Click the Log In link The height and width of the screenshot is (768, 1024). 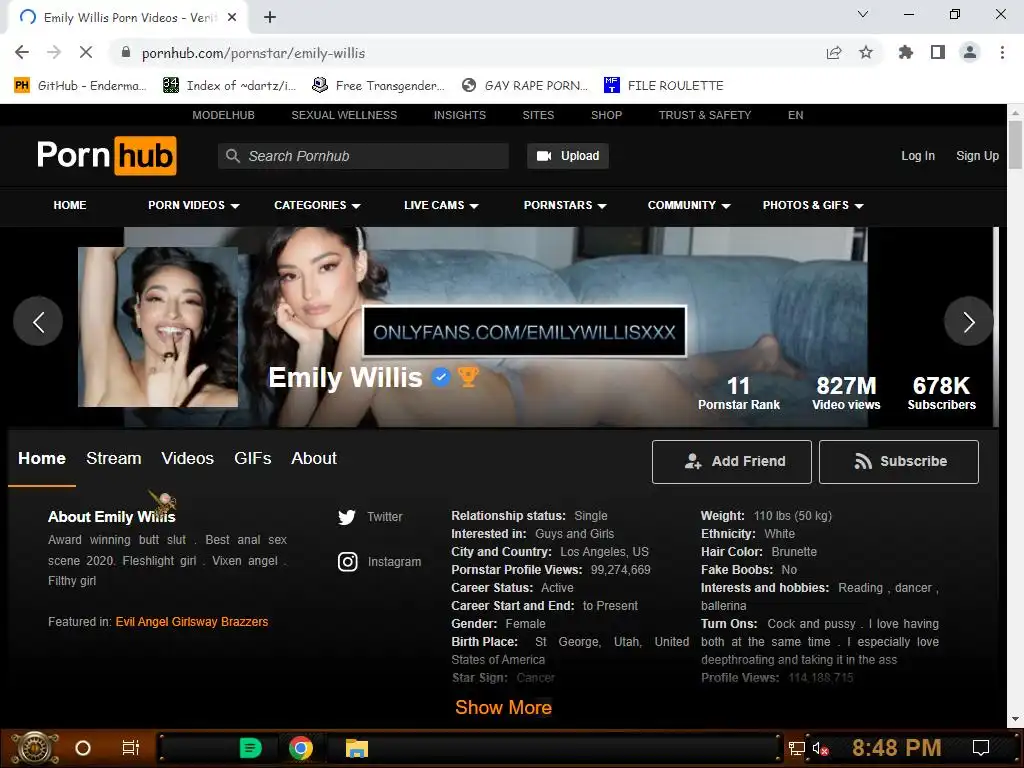point(918,156)
